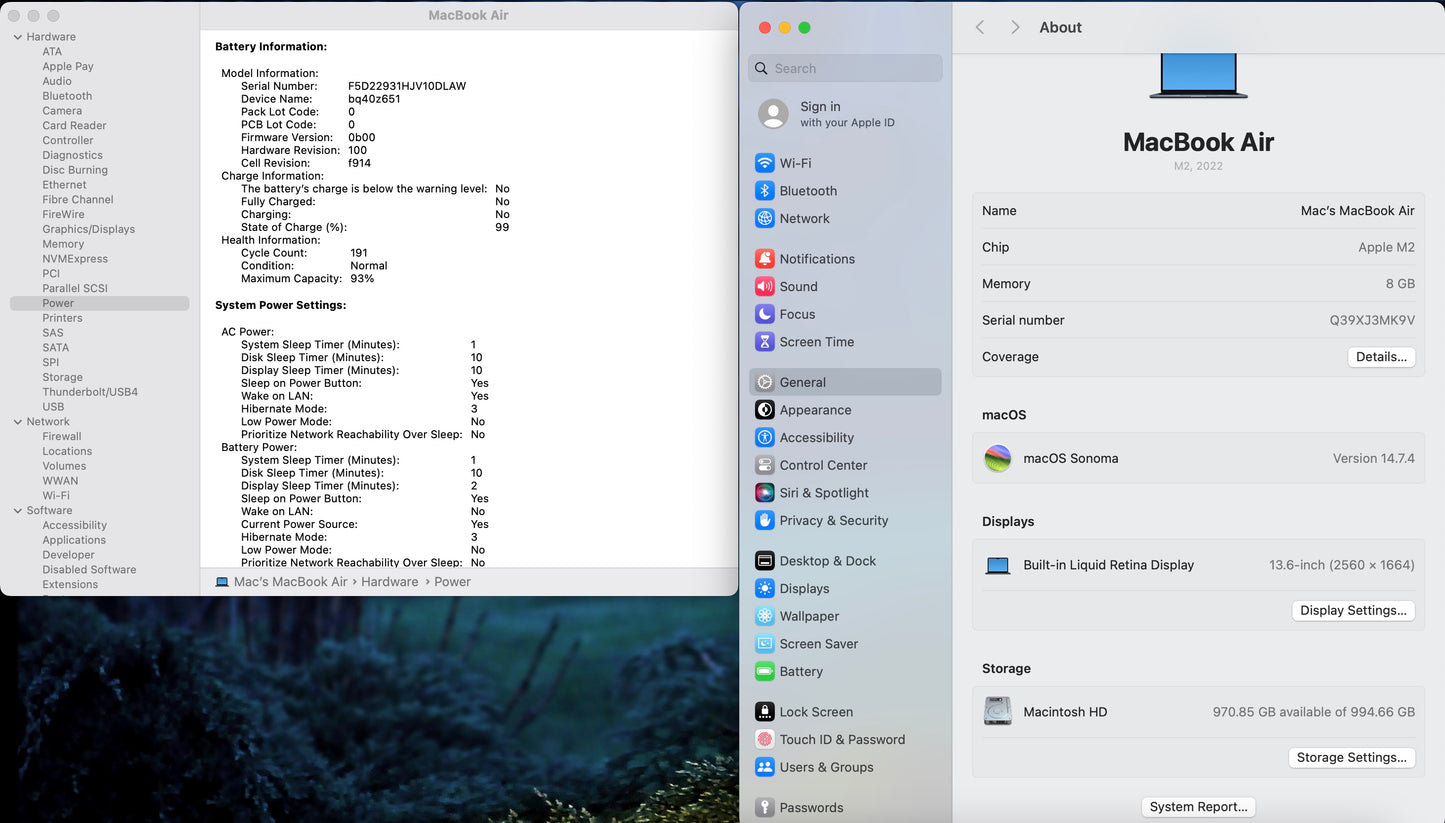Screen dimensions: 1445x823
Task: Open Sound speaker icon in Settings
Action: coord(765,286)
